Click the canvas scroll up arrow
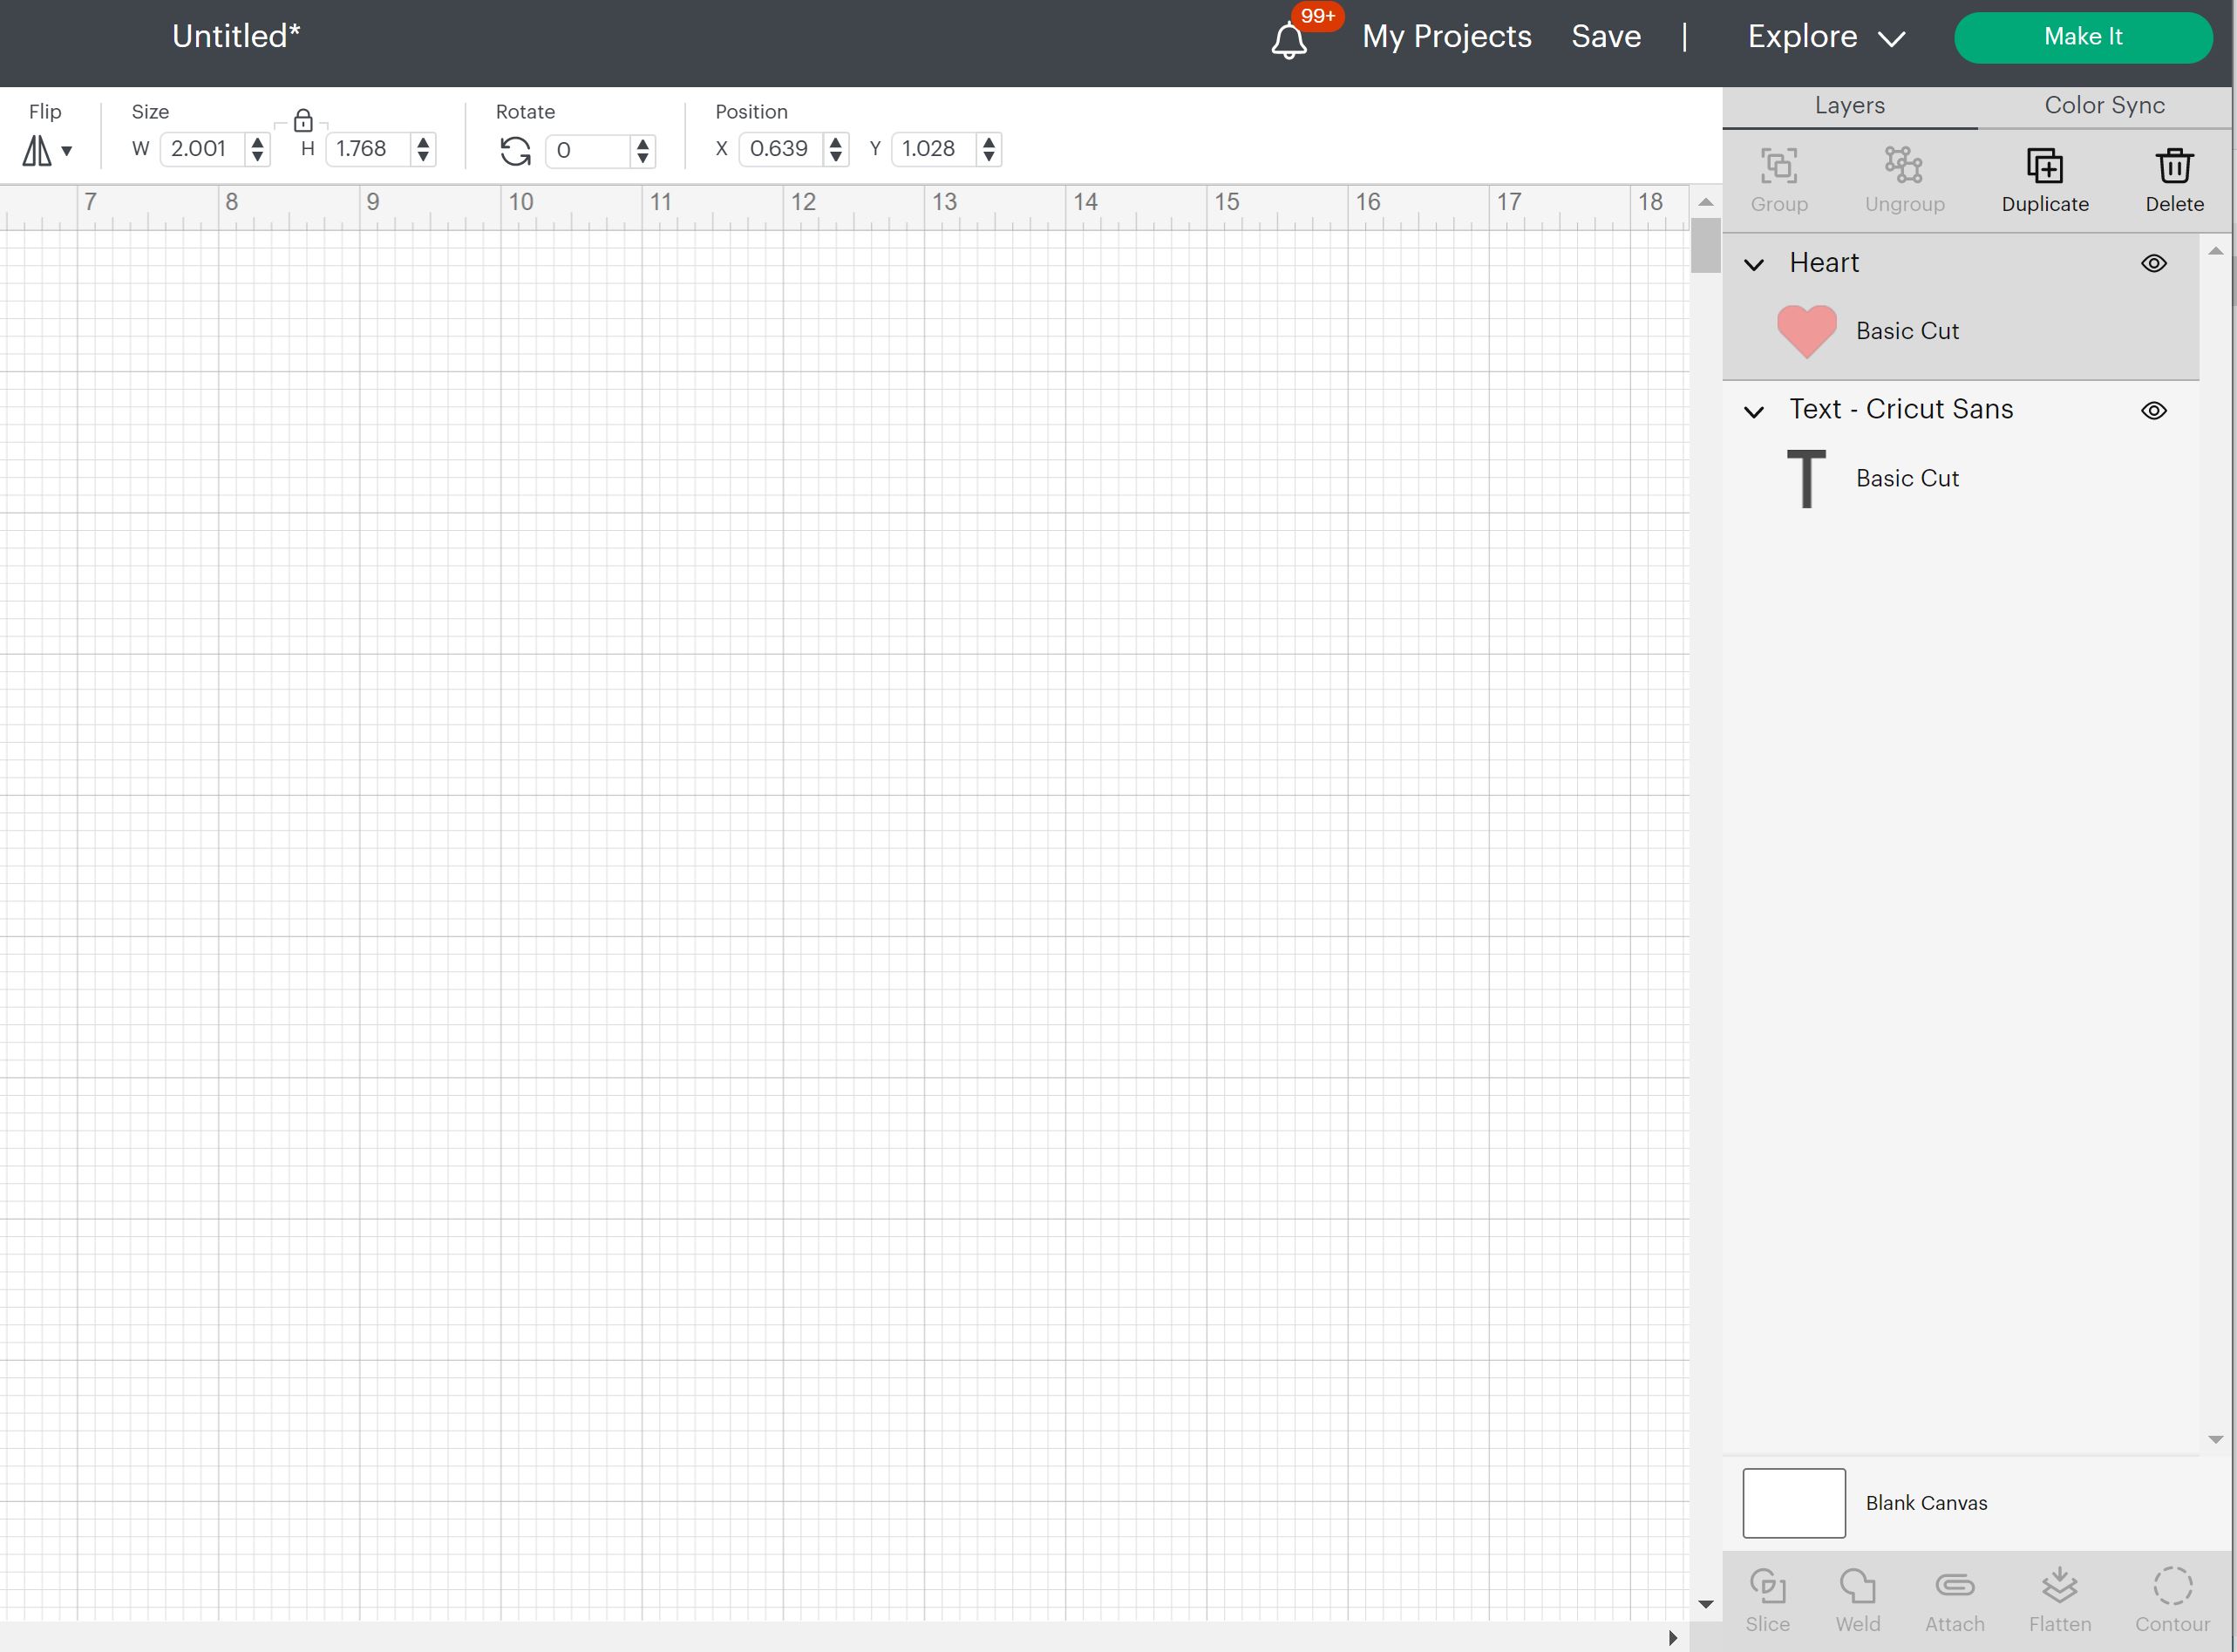This screenshot has height=1652, width=2237. tap(1706, 202)
